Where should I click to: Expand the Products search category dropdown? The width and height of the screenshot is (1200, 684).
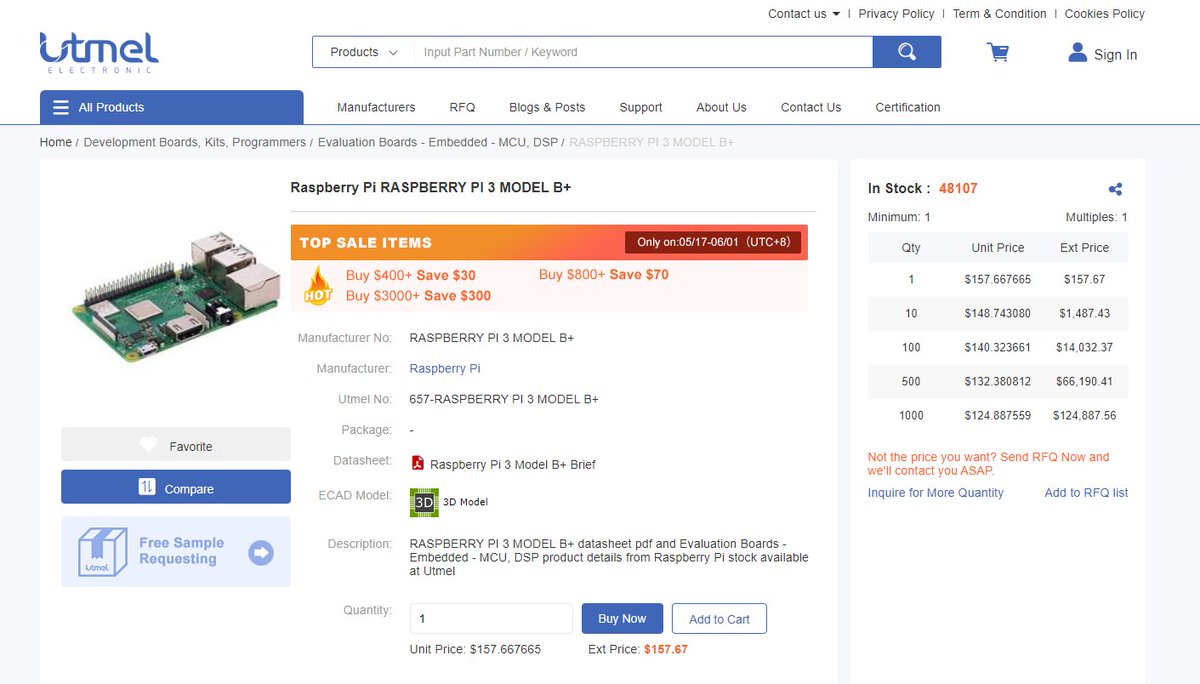pyautogui.click(x=364, y=52)
